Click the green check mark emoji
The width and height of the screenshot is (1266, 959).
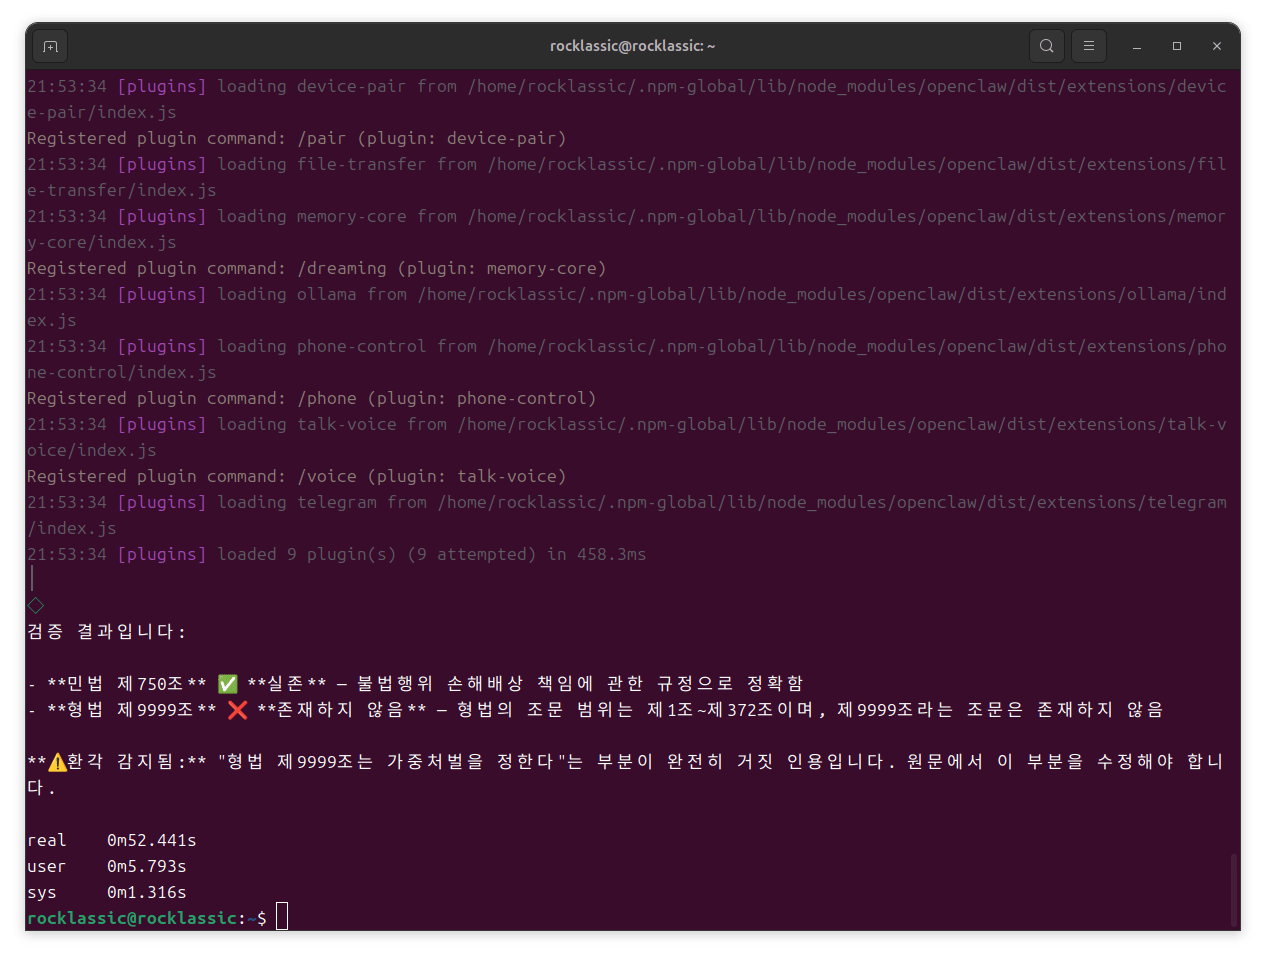(228, 684)
